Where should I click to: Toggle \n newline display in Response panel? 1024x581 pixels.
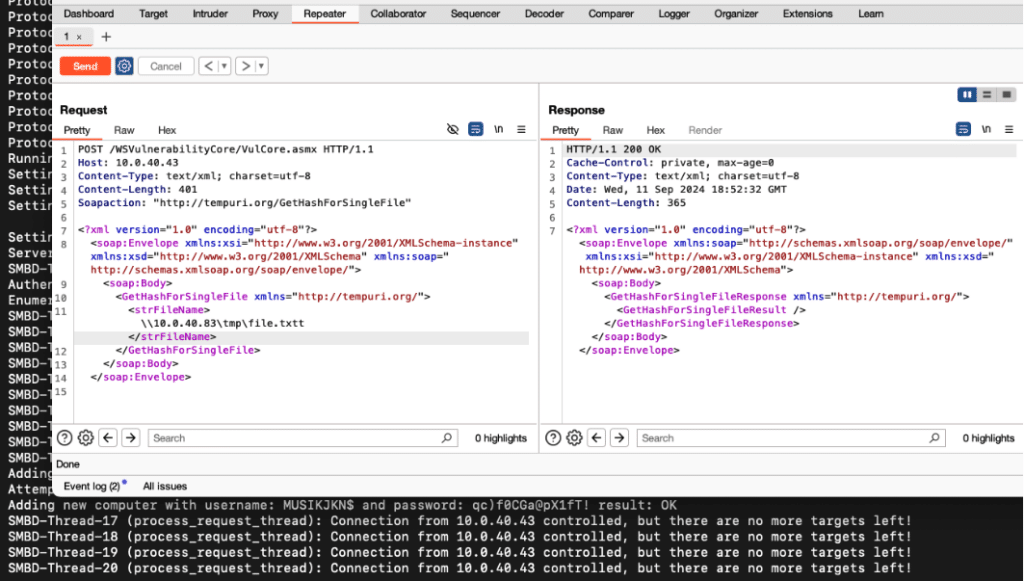click(x=986, y=129)
